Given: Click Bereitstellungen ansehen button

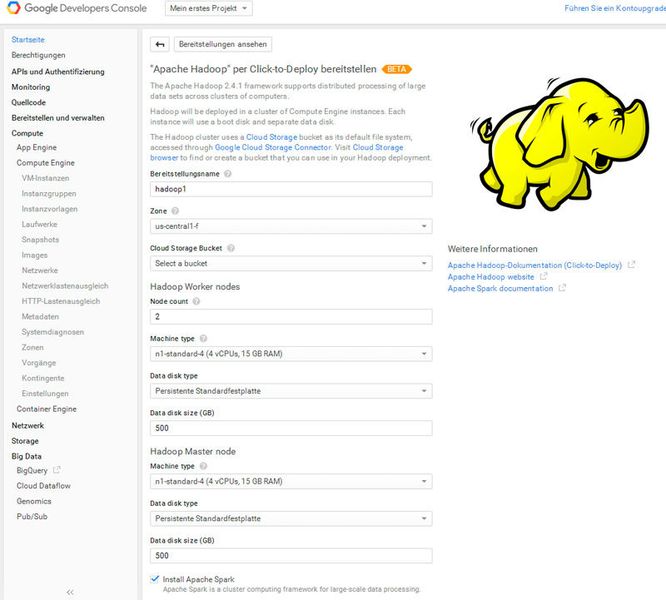Looking at the screenshot, I should coord(223,44).
